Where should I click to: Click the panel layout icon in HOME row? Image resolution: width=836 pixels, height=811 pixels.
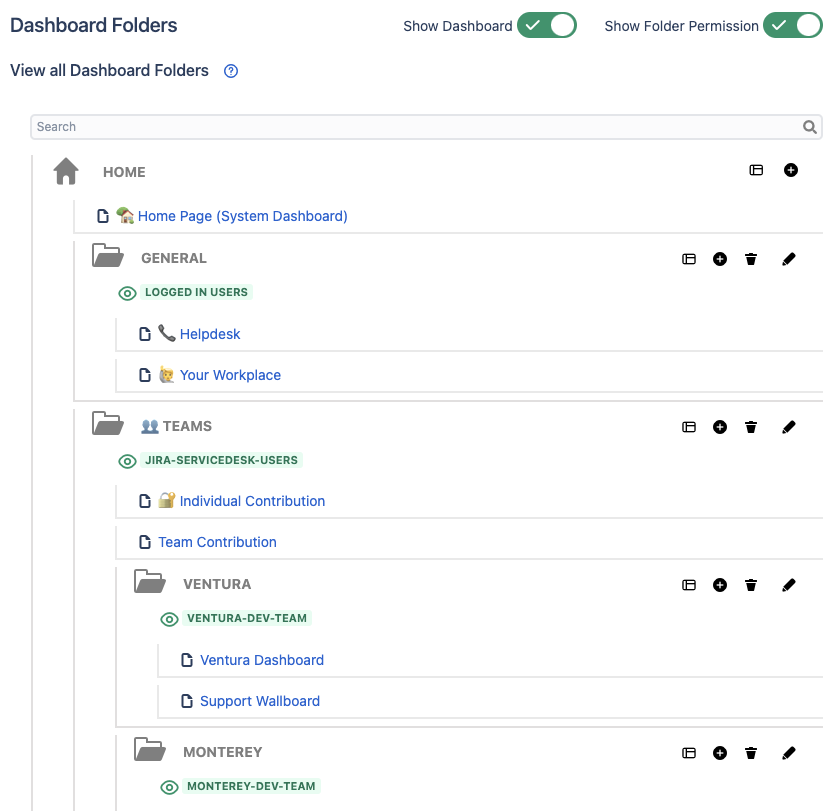point(756,171)
